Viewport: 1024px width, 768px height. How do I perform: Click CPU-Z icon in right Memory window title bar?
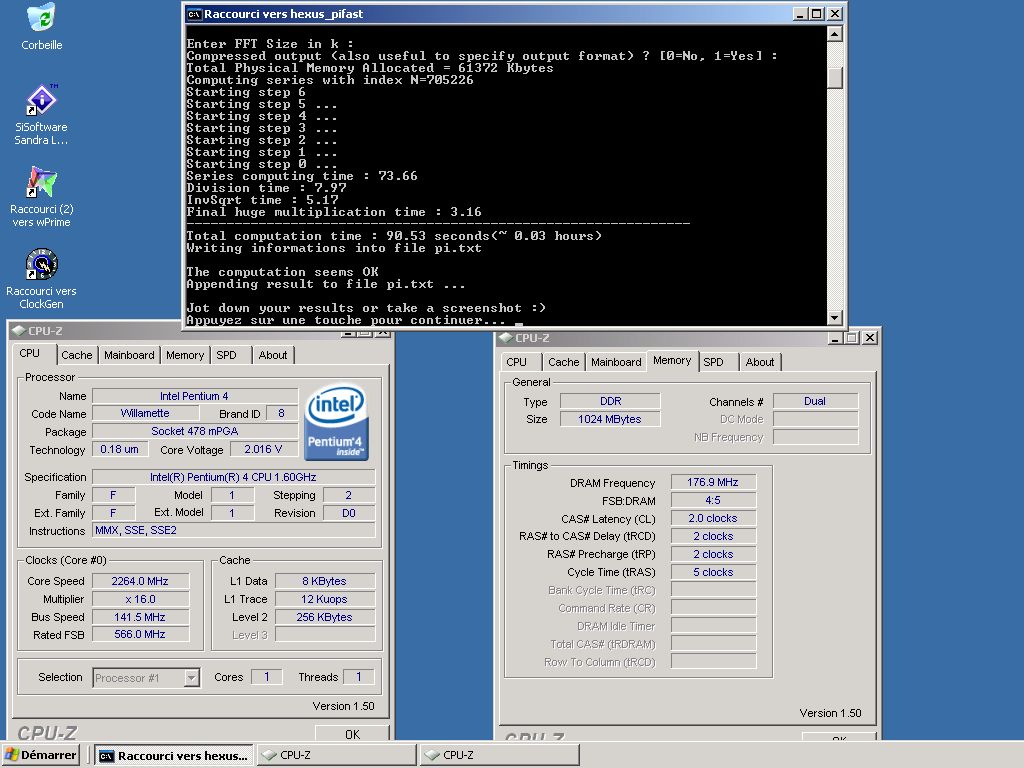pyautogui.click(x=505, y=338)
